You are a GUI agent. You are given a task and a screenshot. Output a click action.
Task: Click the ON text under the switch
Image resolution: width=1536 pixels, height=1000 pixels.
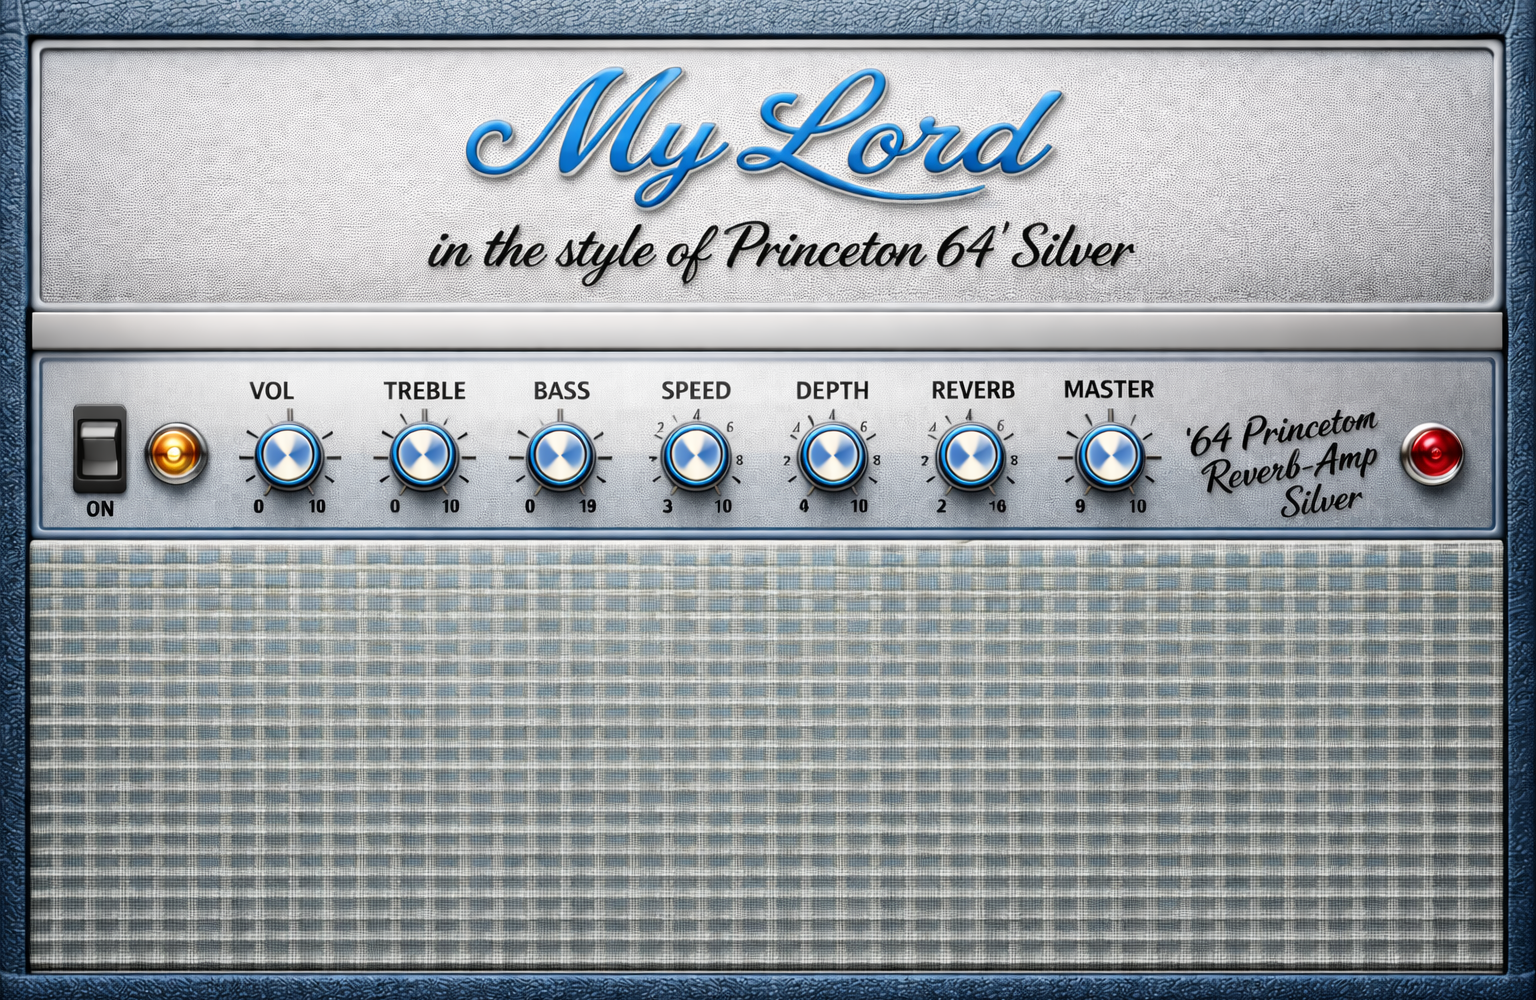tap(100, 509)
